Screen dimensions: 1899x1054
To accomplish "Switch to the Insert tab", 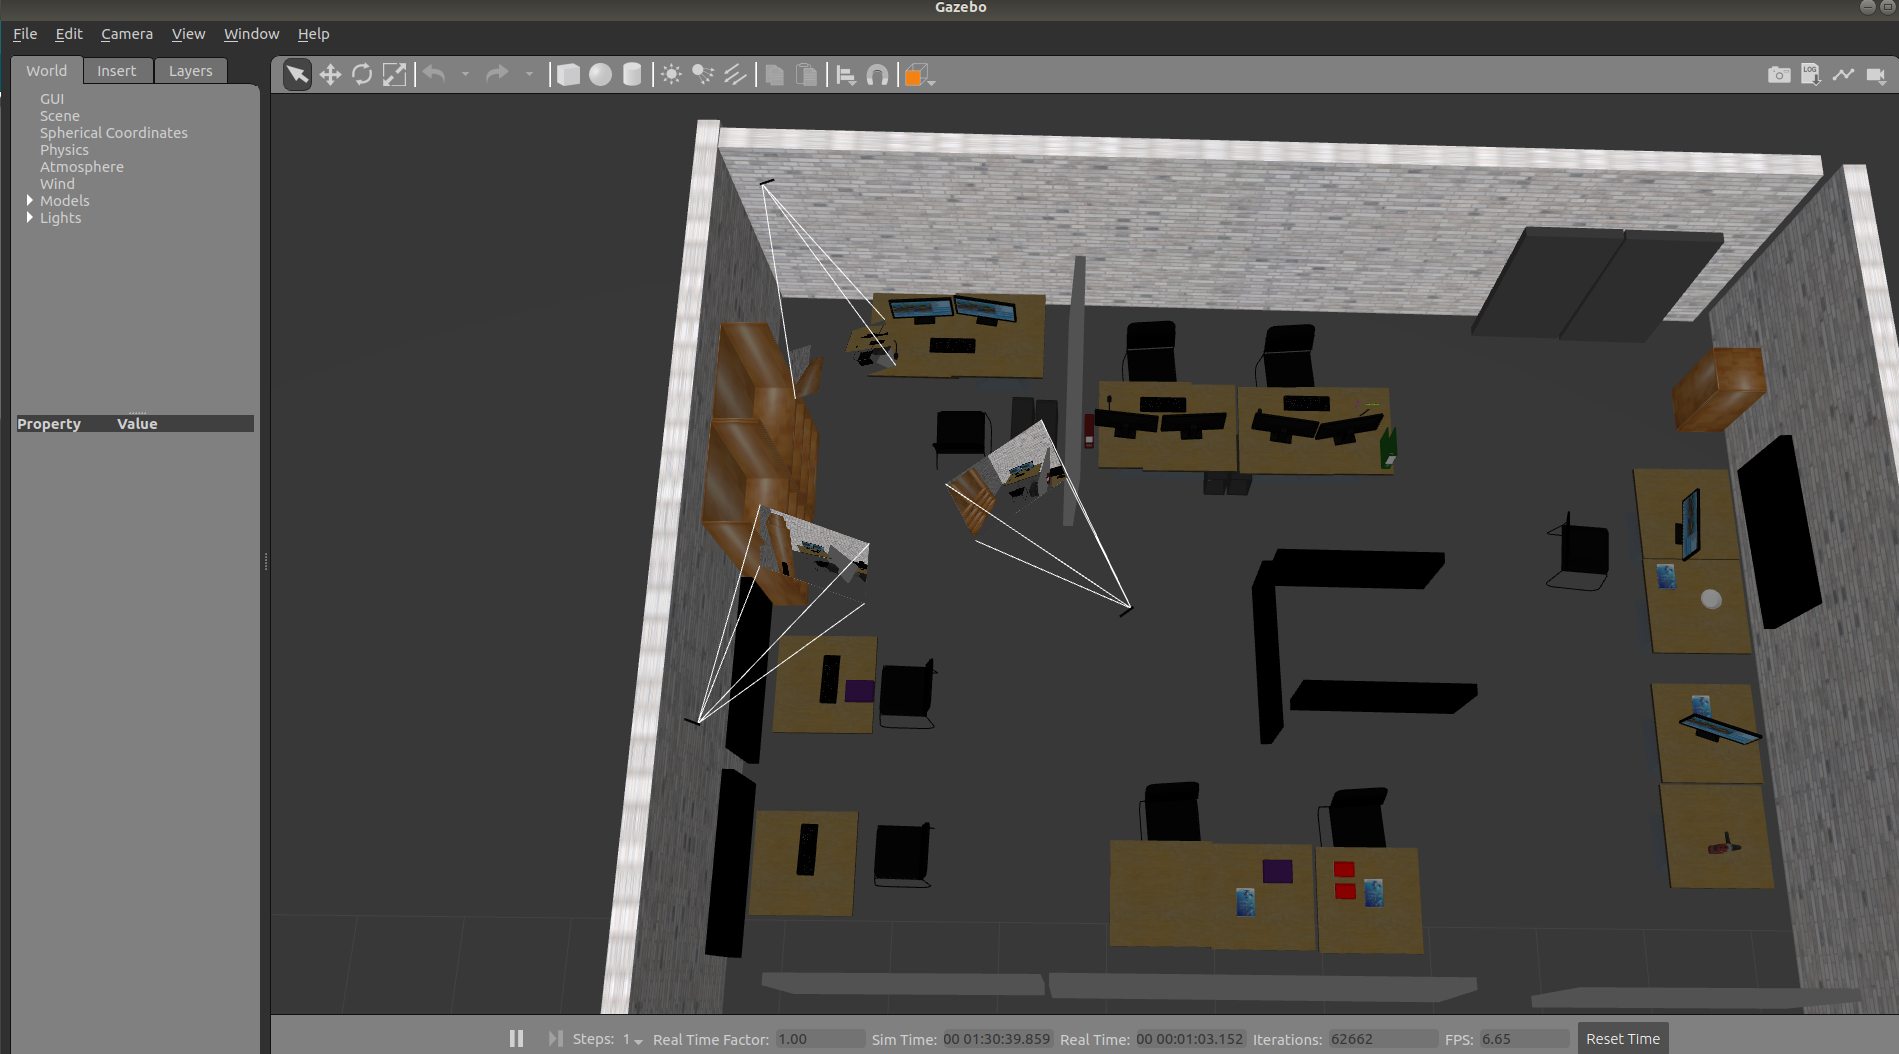I will click(117, 70).
